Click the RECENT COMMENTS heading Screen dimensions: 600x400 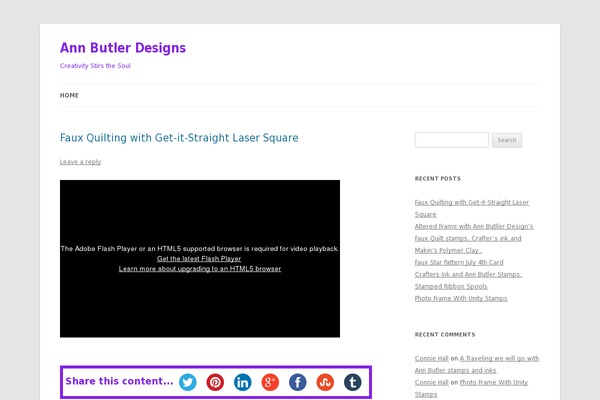click(x=445, y=335)
